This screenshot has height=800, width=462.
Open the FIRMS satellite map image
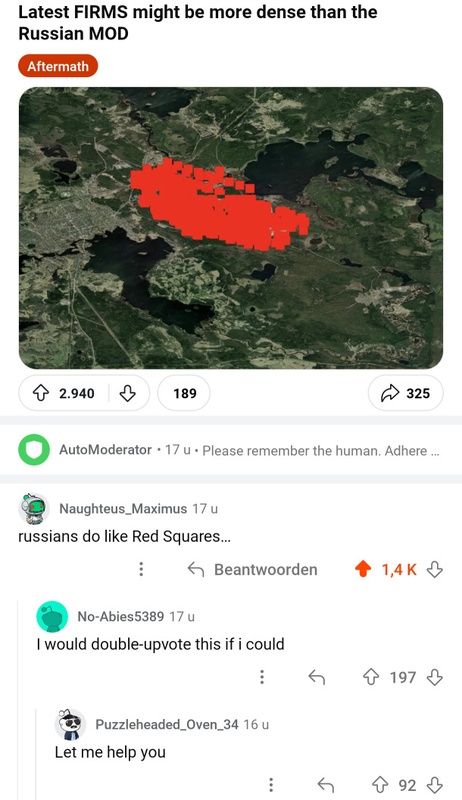point(231,228)
